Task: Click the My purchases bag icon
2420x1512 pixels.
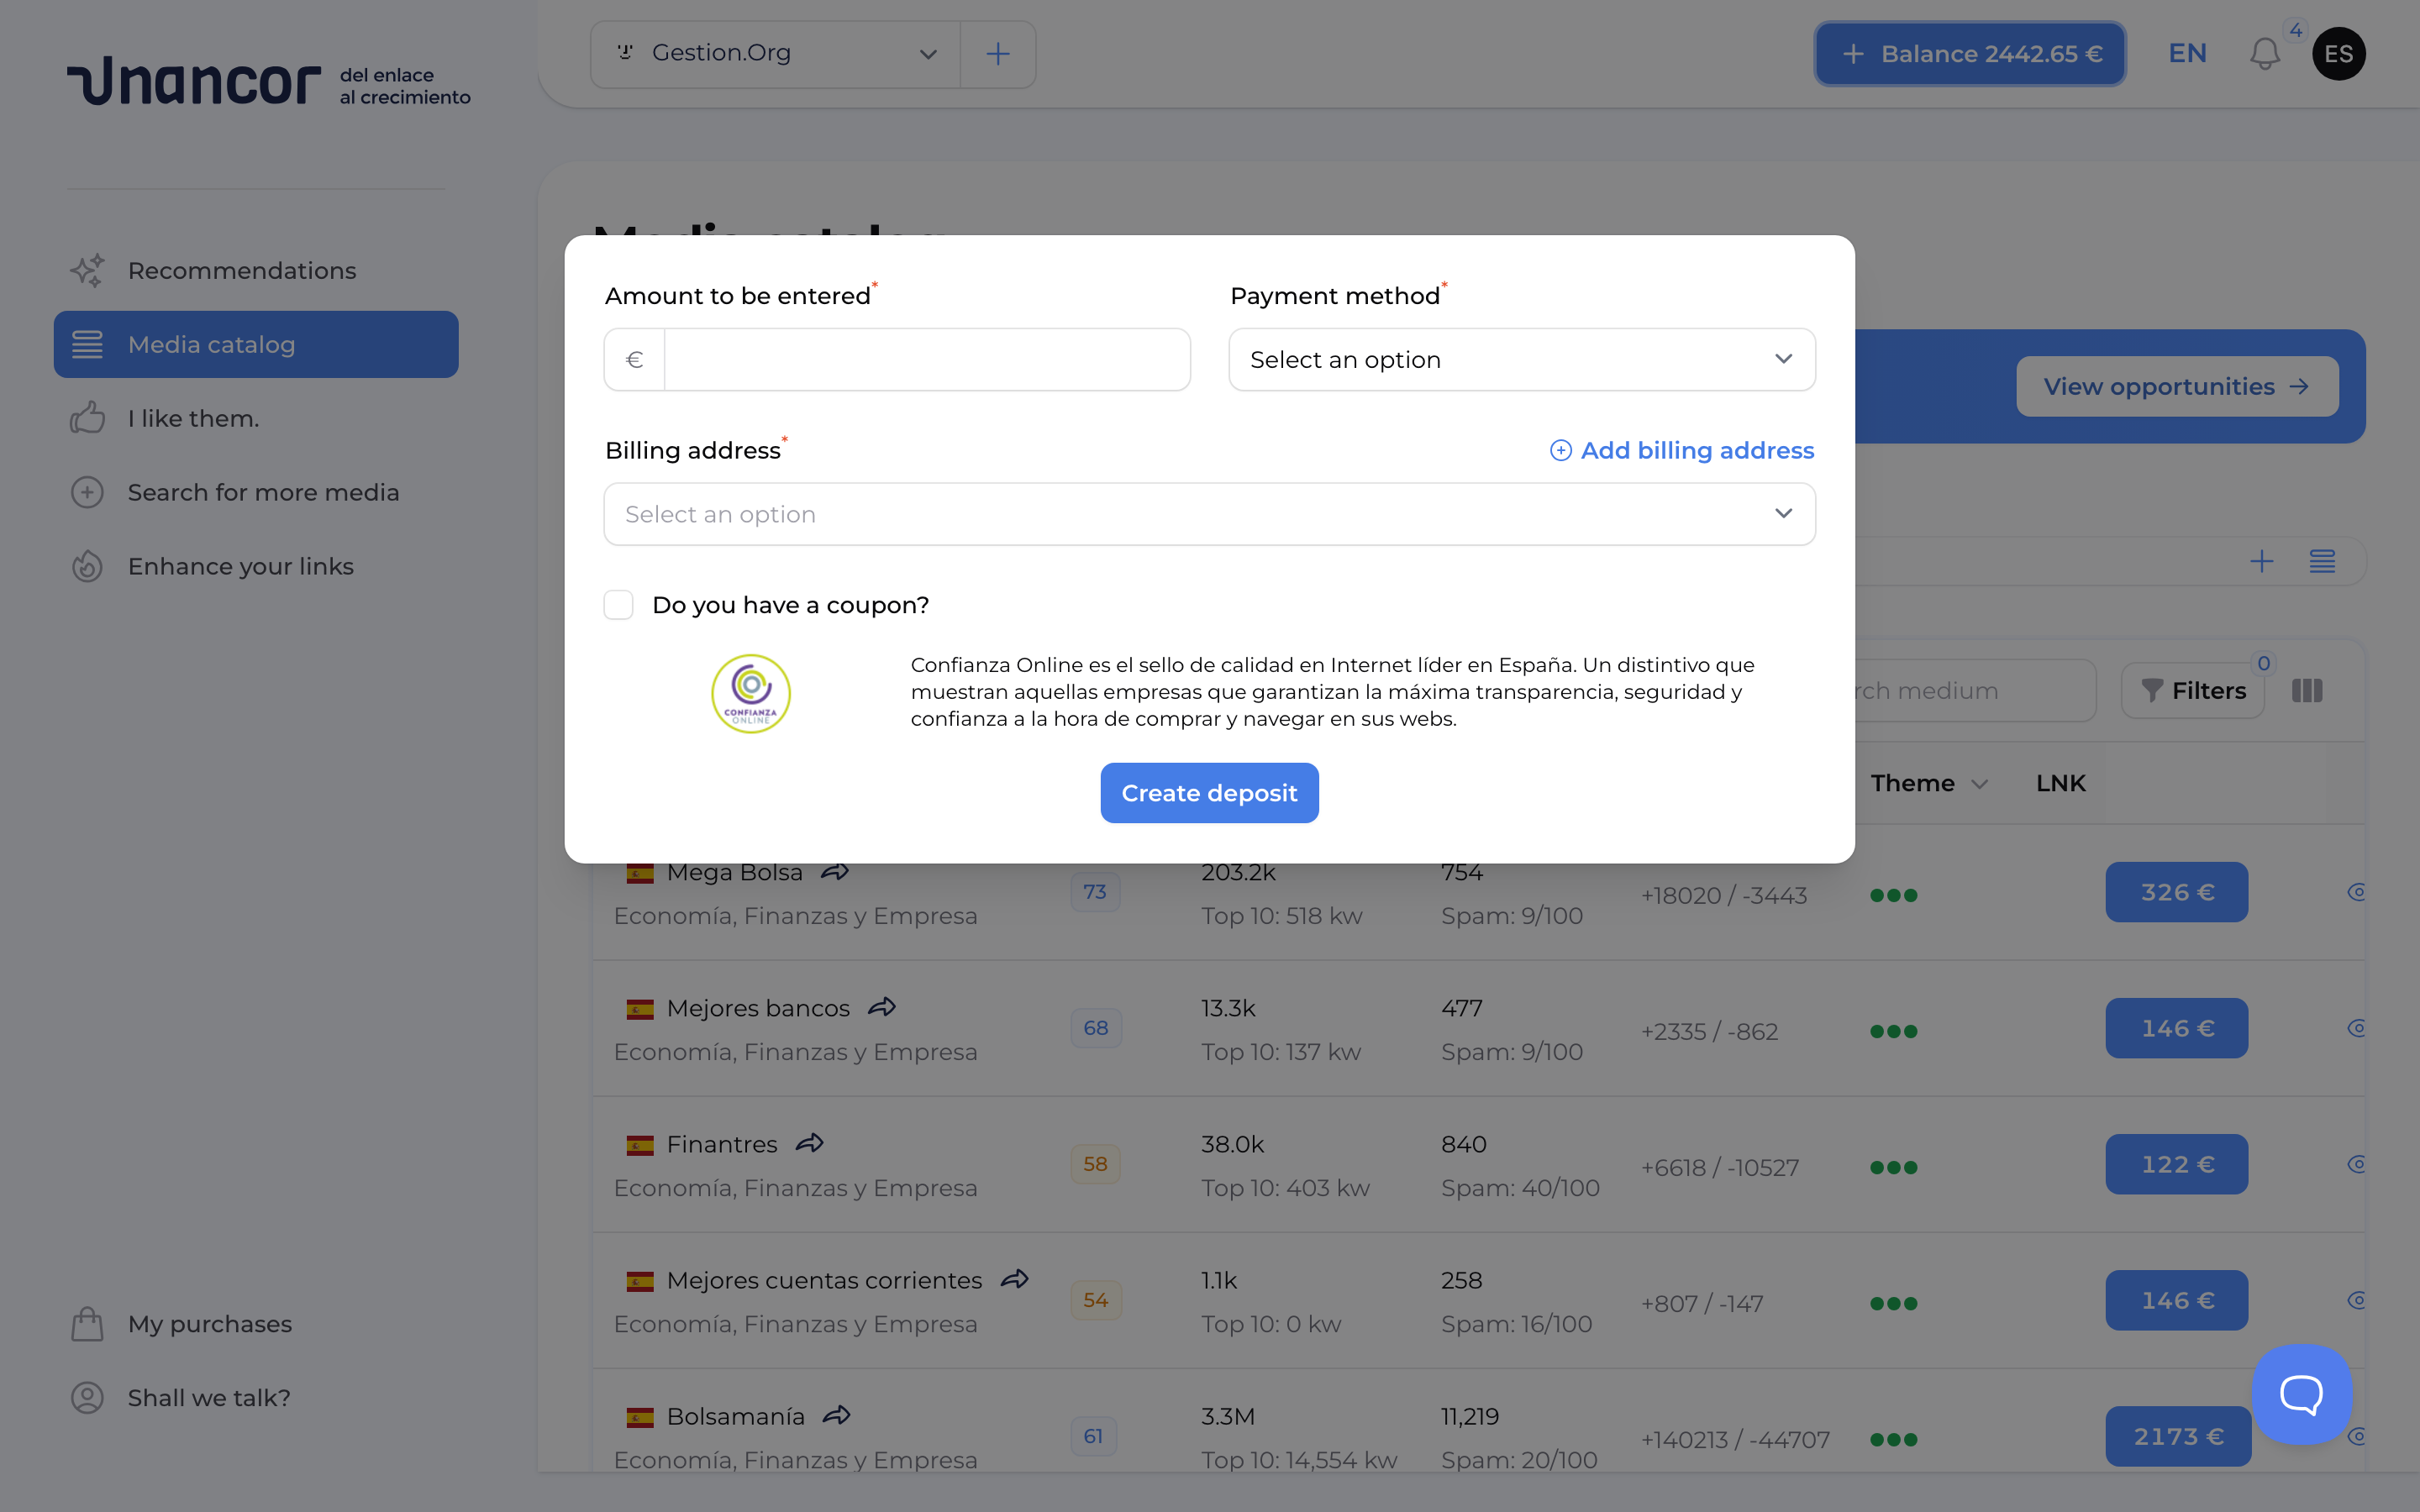Action: tap(87, 1323)
